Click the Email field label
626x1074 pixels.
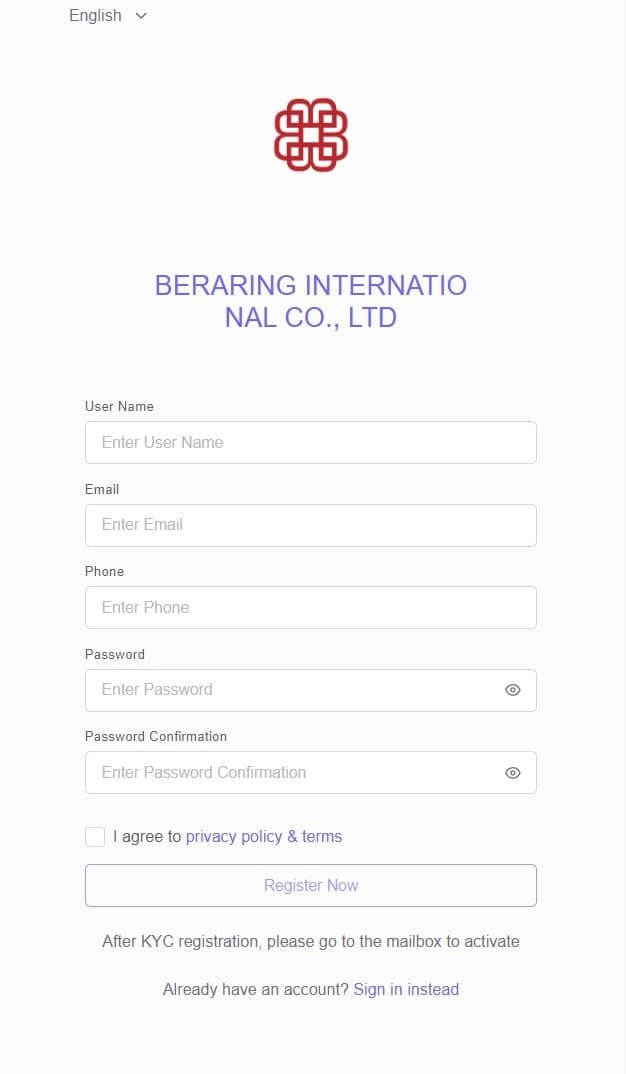coord(102,489)
